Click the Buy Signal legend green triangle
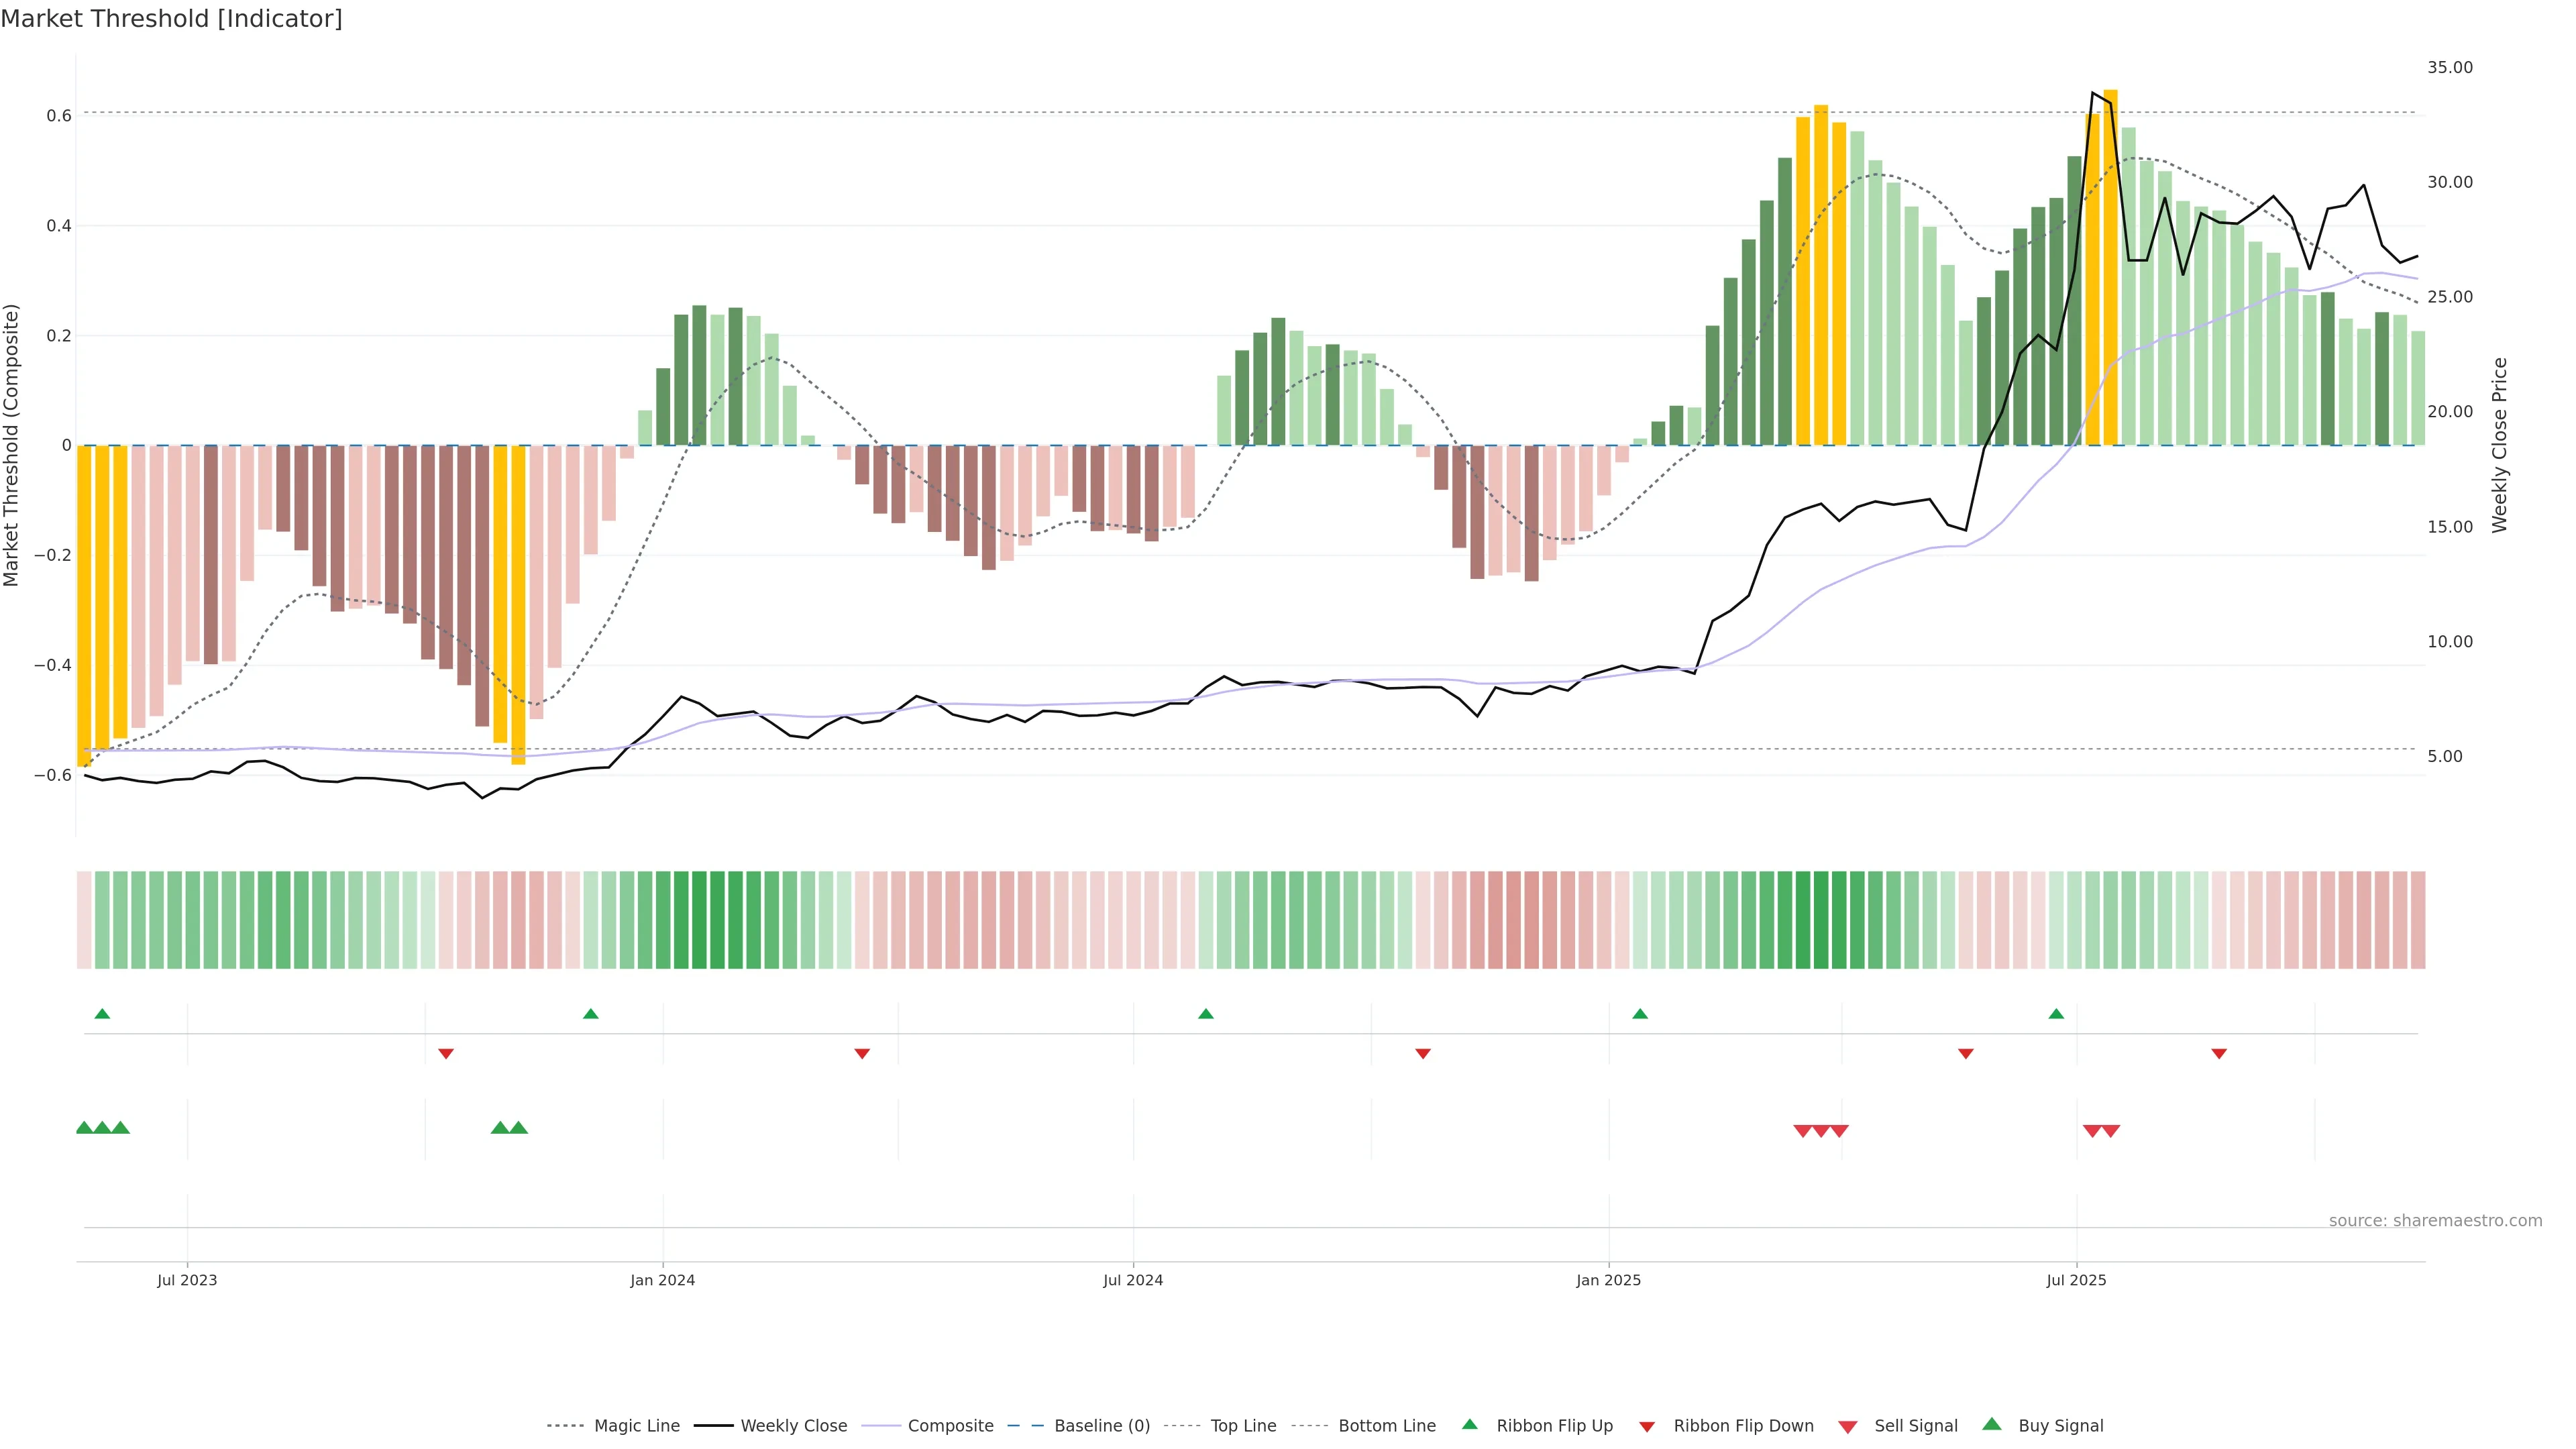 pyautogui.click(x=1992, y=1424)
